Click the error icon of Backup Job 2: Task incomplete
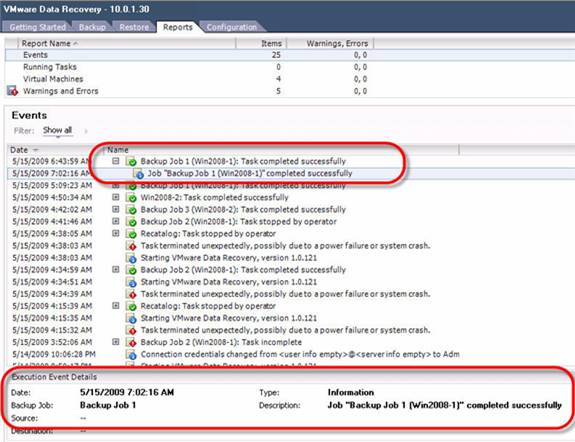575x442 pixels. 131,343
